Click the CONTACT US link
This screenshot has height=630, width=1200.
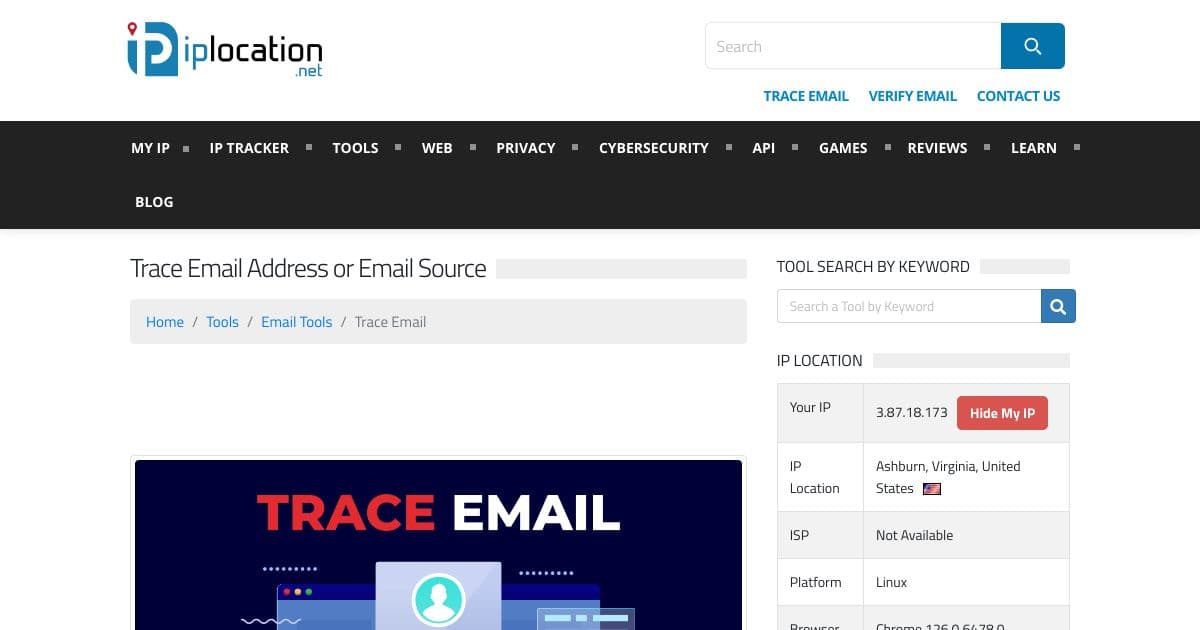click(1018, 96)
